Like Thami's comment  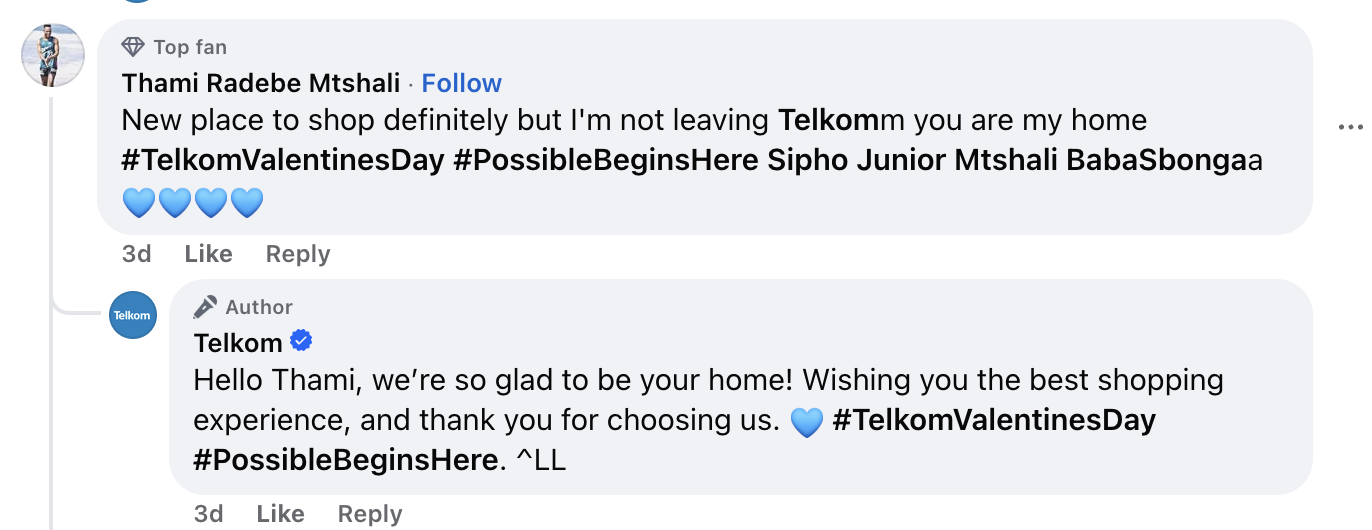[208, 254]
